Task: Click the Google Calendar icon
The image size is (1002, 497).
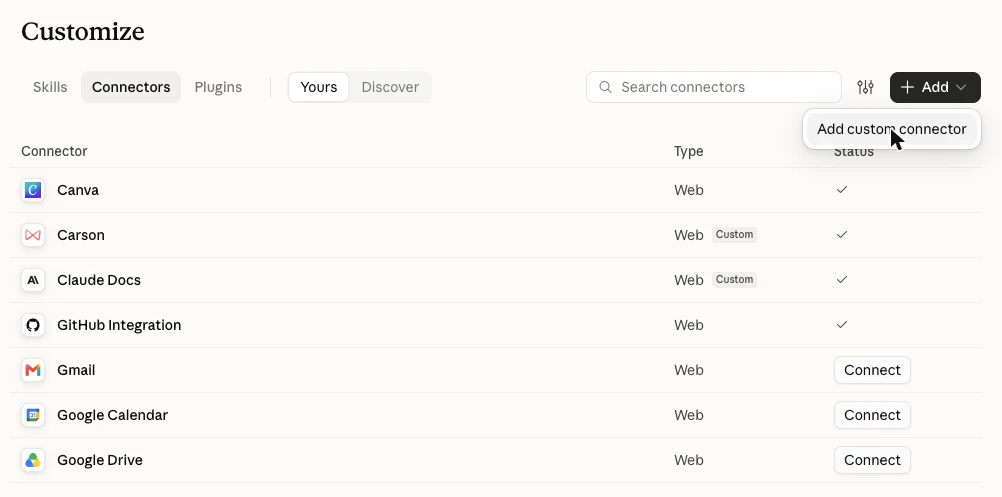Action: pos(33,415)
